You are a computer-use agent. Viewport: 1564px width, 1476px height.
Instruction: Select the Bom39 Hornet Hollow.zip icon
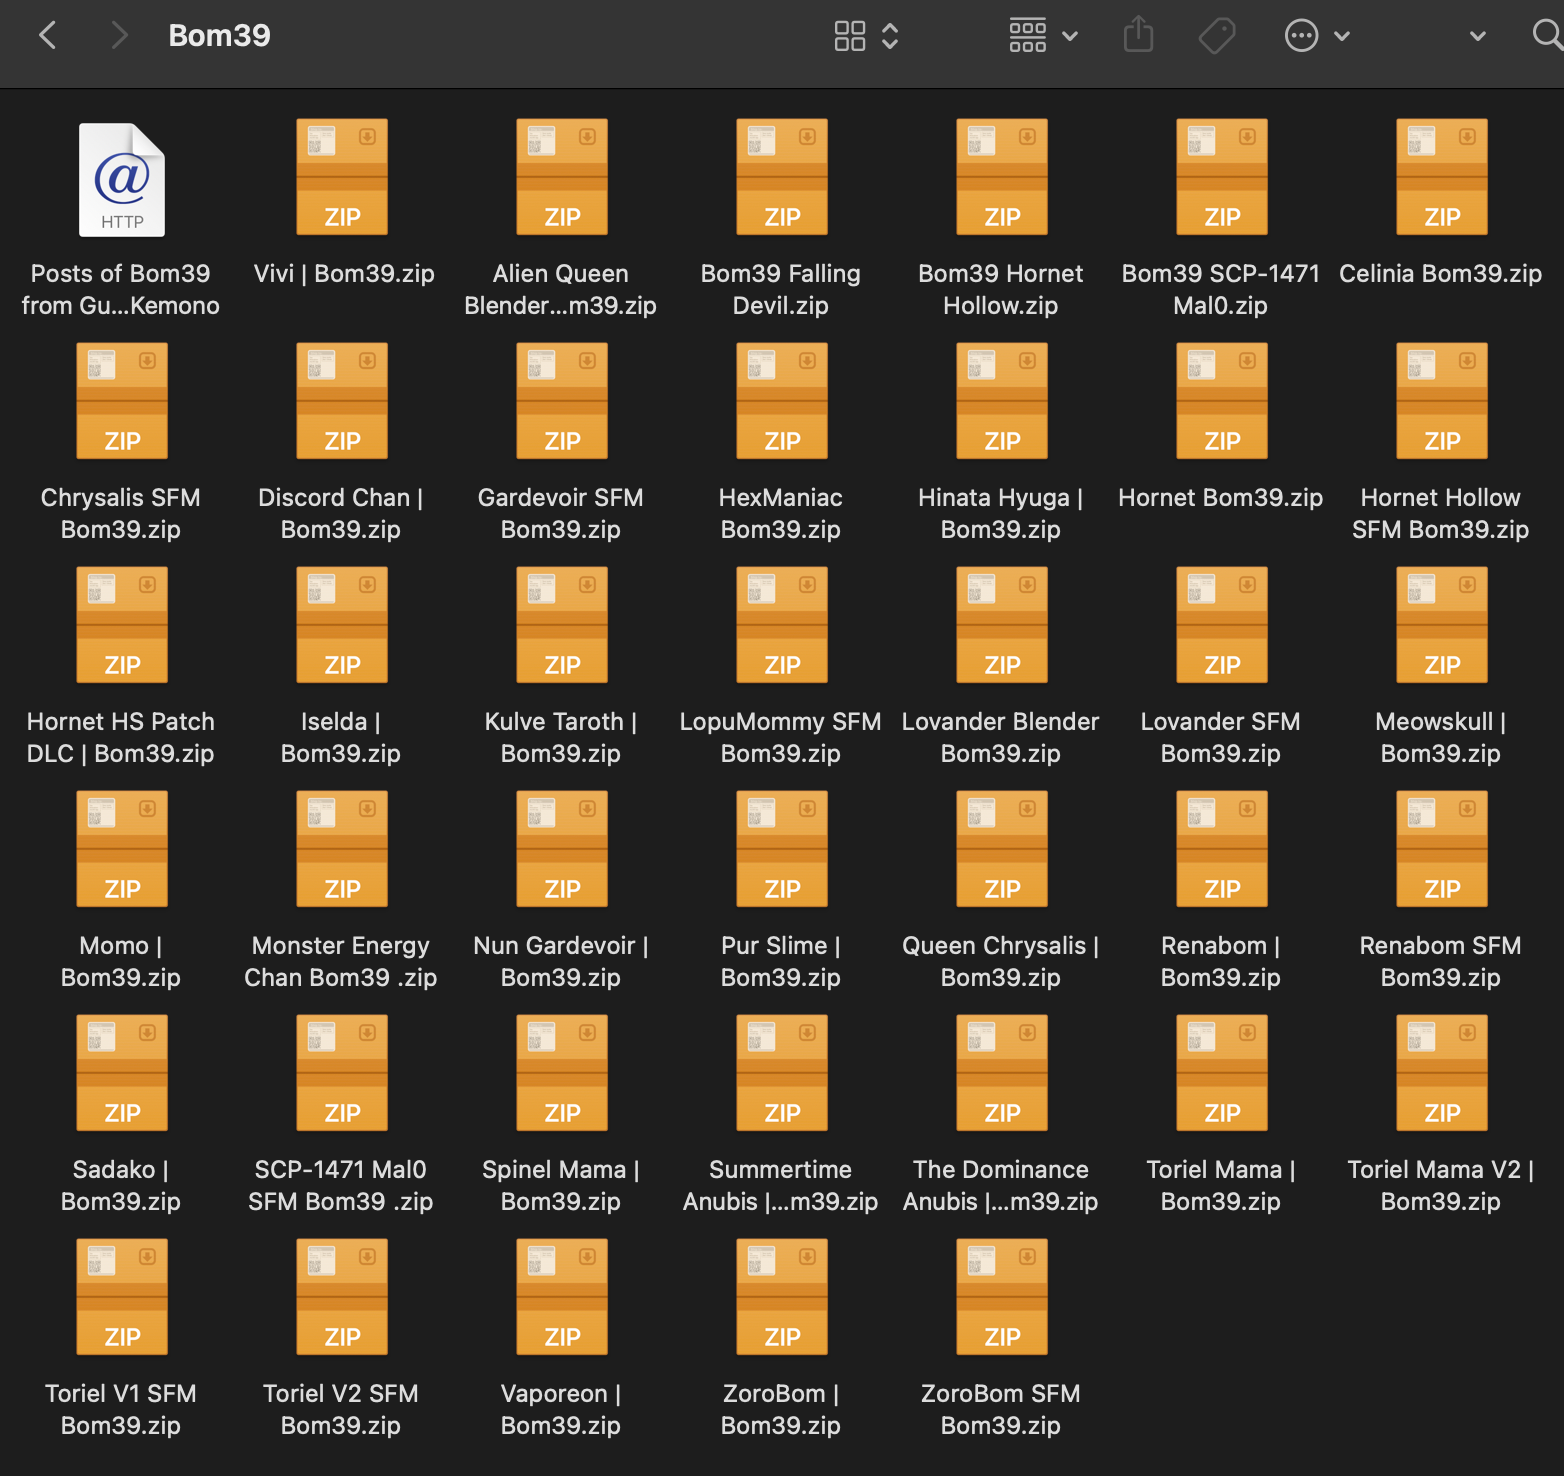point(1002,177)
